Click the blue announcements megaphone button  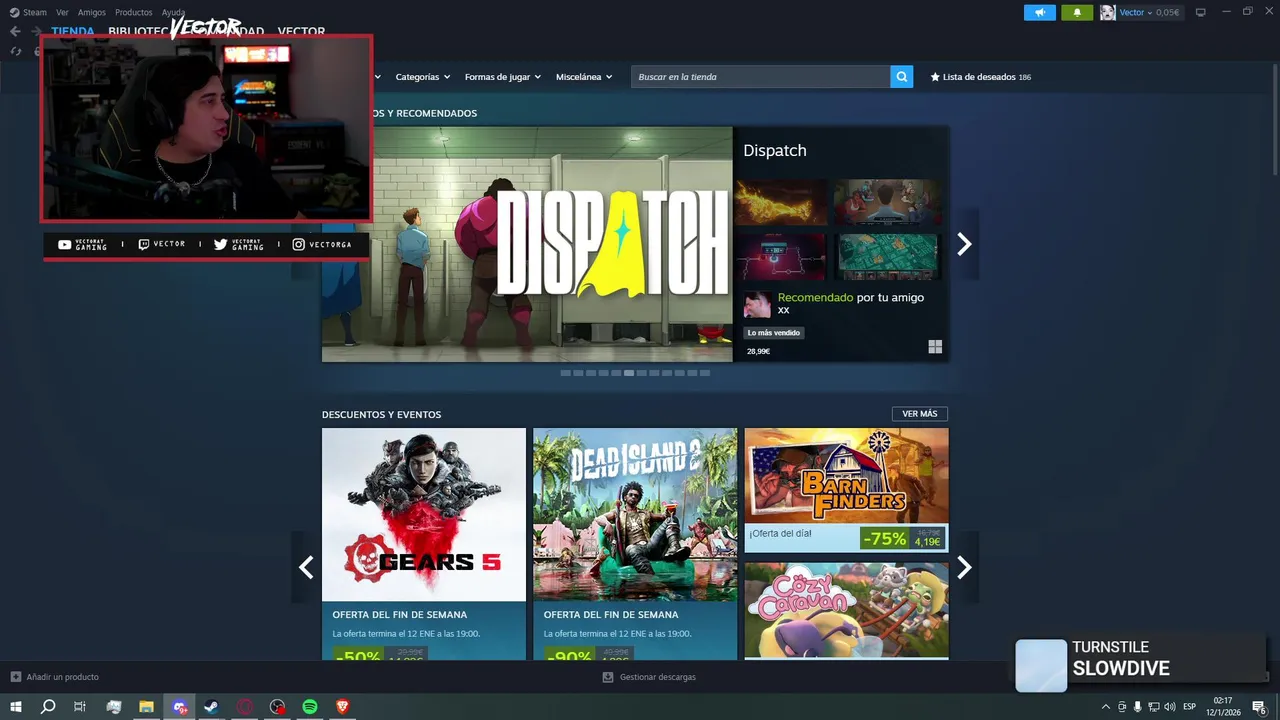point(1040,12)
